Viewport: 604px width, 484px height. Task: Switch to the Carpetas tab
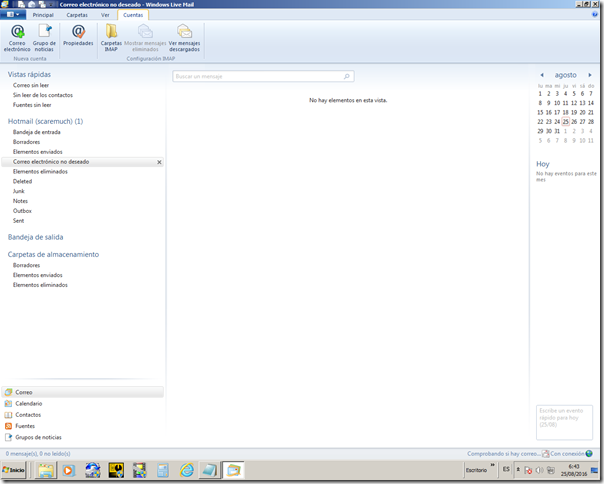point(77,15)
